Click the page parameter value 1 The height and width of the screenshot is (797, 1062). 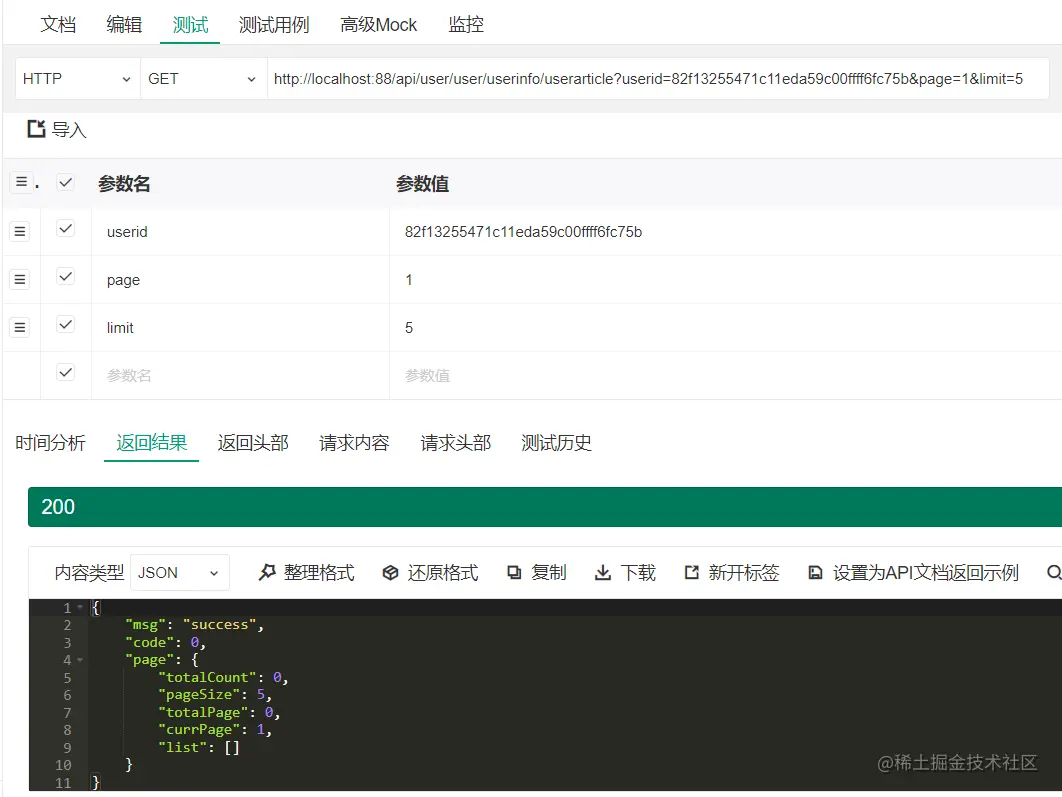click(x=408, y=280)
